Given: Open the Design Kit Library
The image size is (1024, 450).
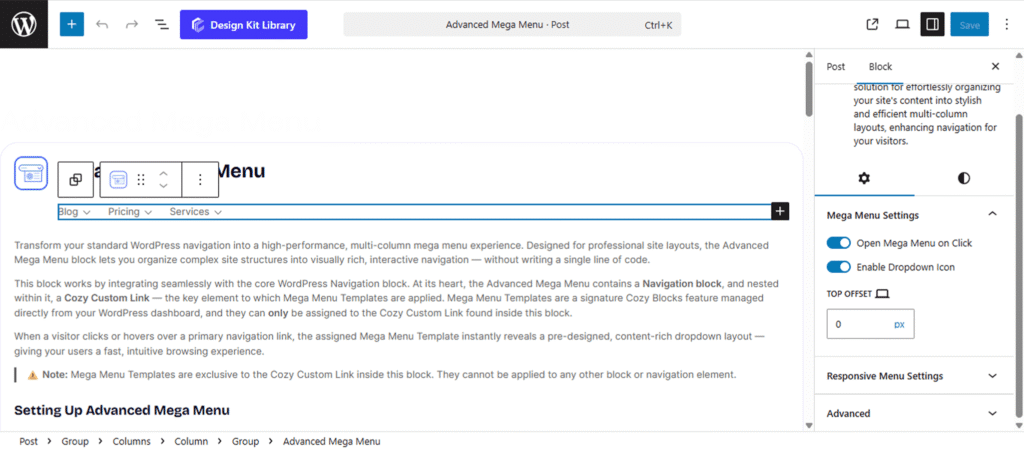Looking at the screenshot, I should (x=244, y=25).
